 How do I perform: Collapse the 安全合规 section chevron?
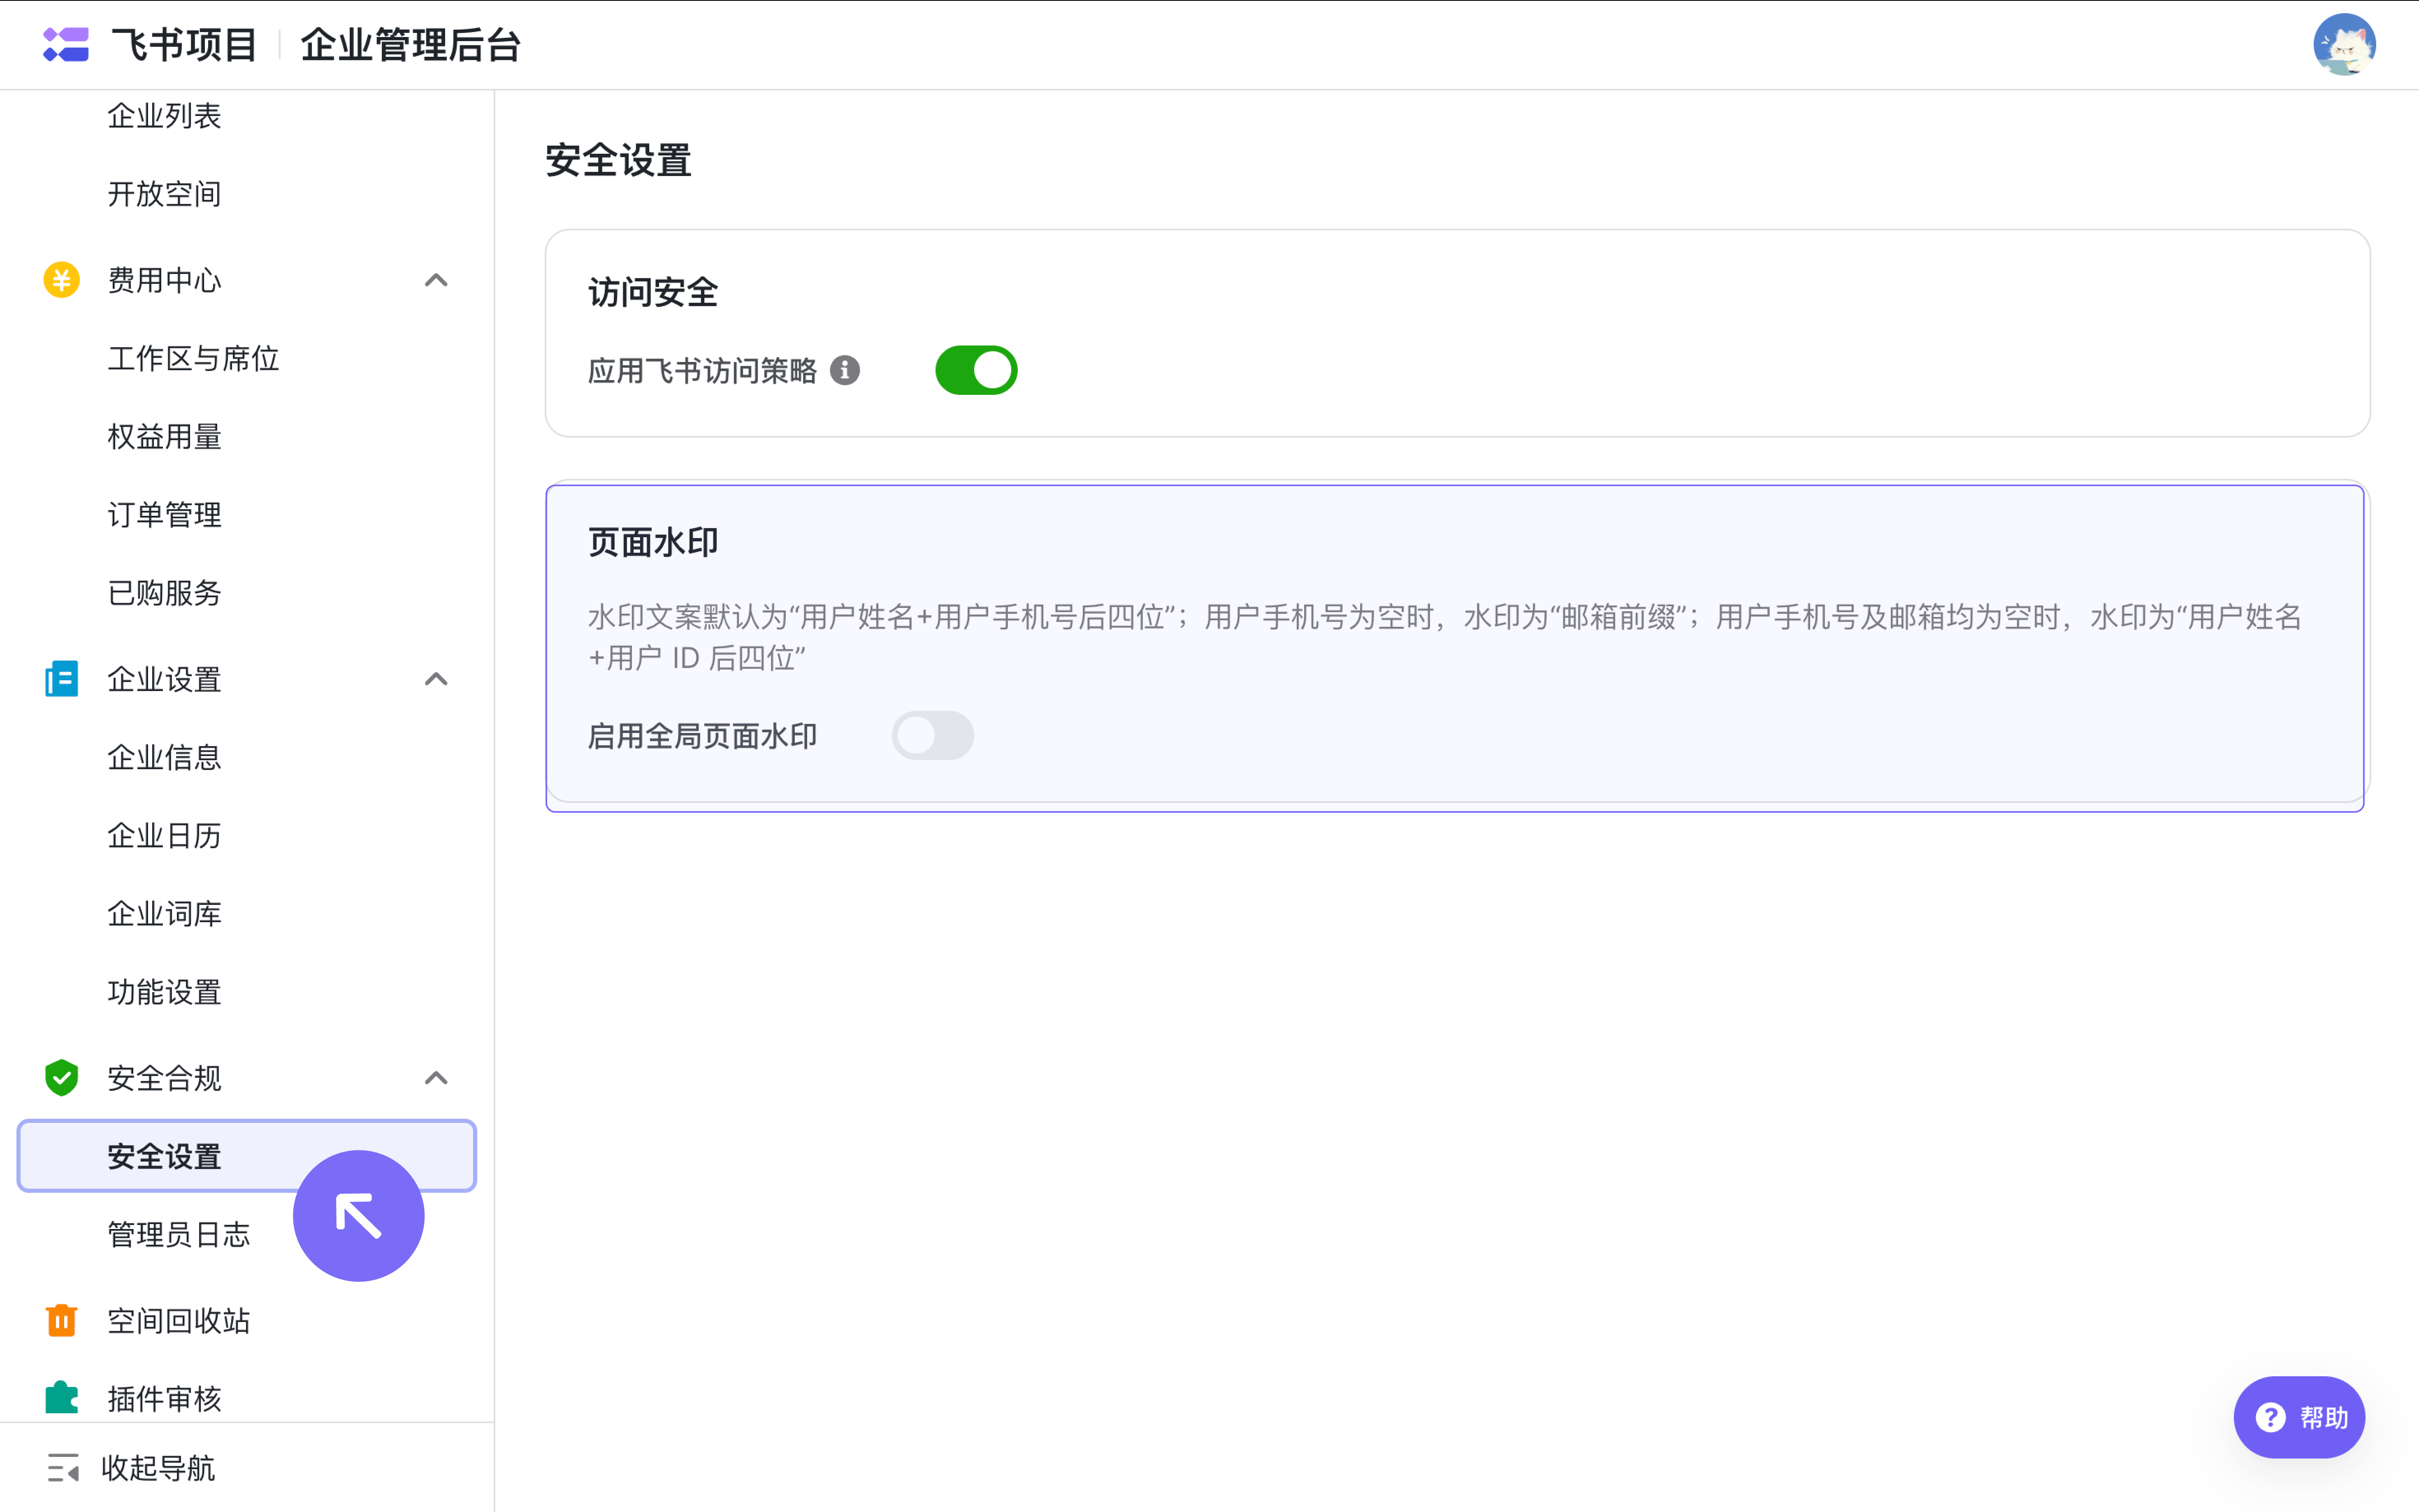point(436,1078)
